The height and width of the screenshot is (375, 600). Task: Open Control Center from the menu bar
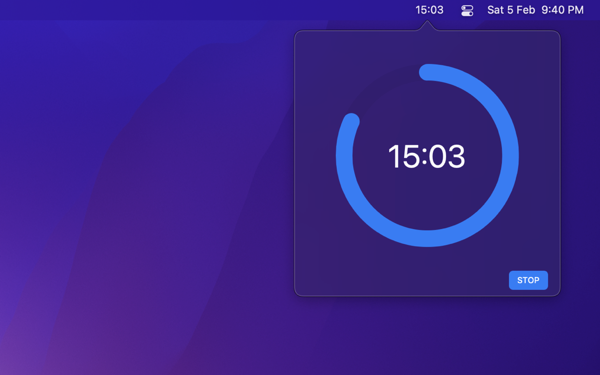[467, 10]
